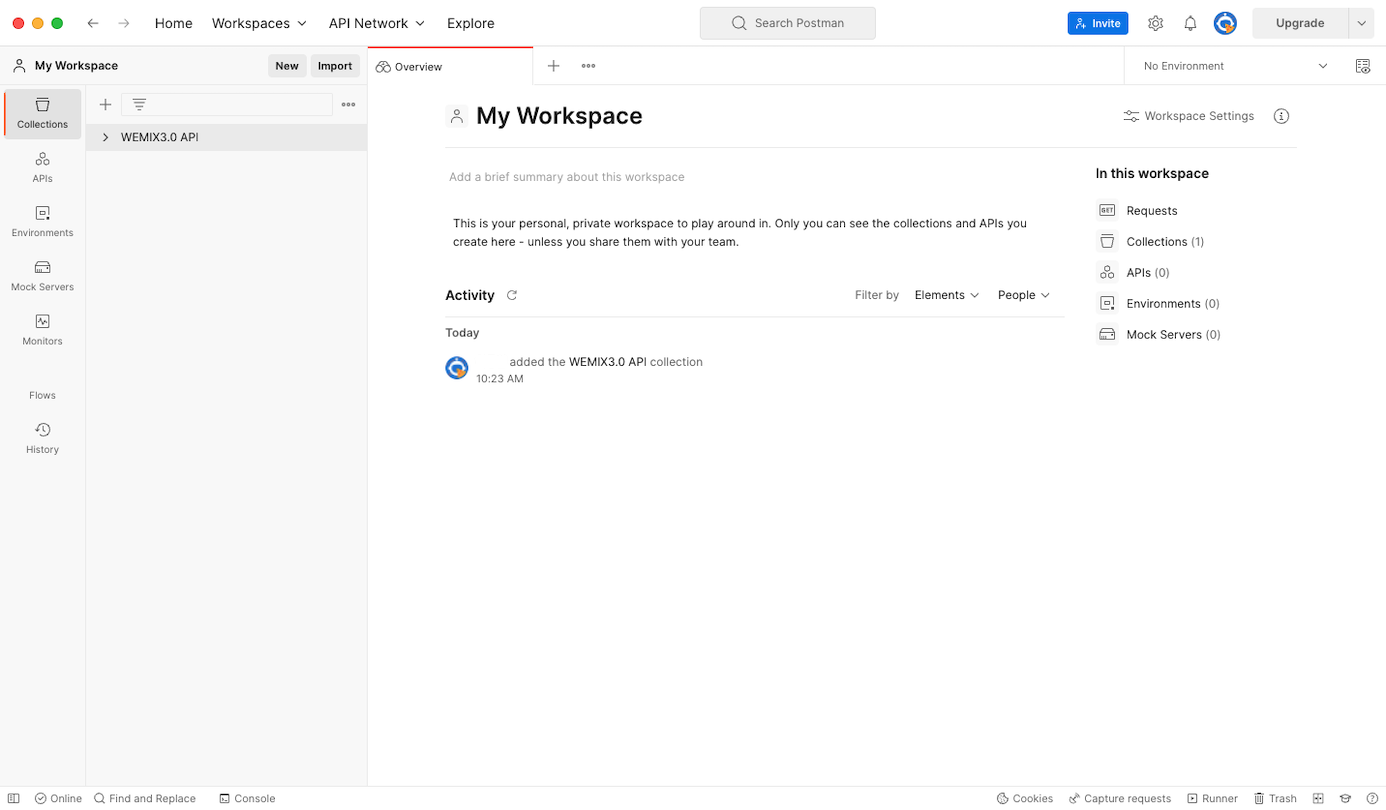
Task: Open the Collections sidebar panel
Action: tap(42, 113)
